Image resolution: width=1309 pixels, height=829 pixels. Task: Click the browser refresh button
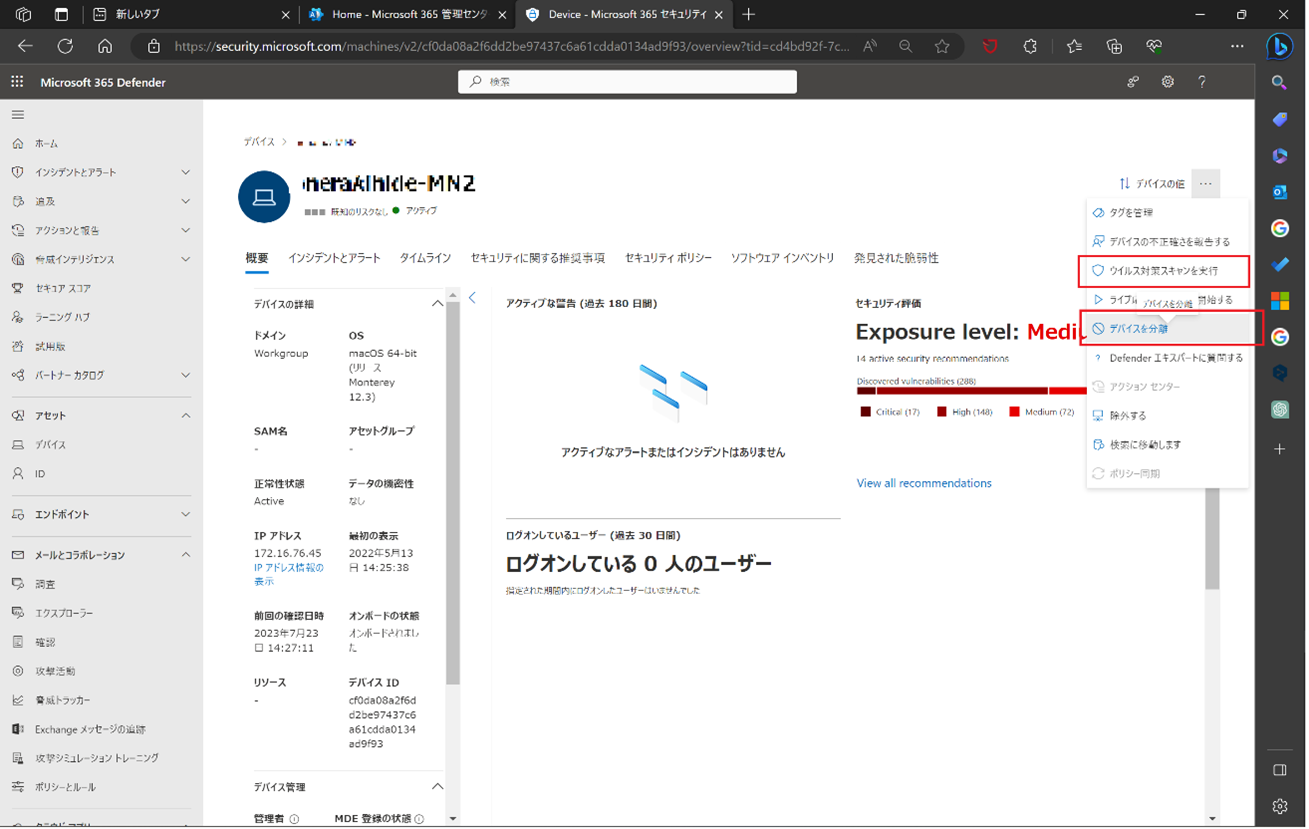65,46
